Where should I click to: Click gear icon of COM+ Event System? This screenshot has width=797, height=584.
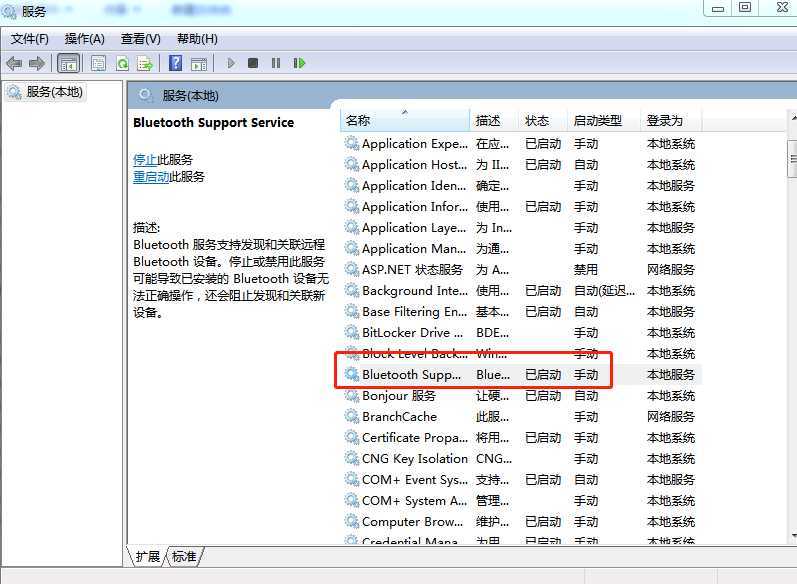(x=352, y=479)
